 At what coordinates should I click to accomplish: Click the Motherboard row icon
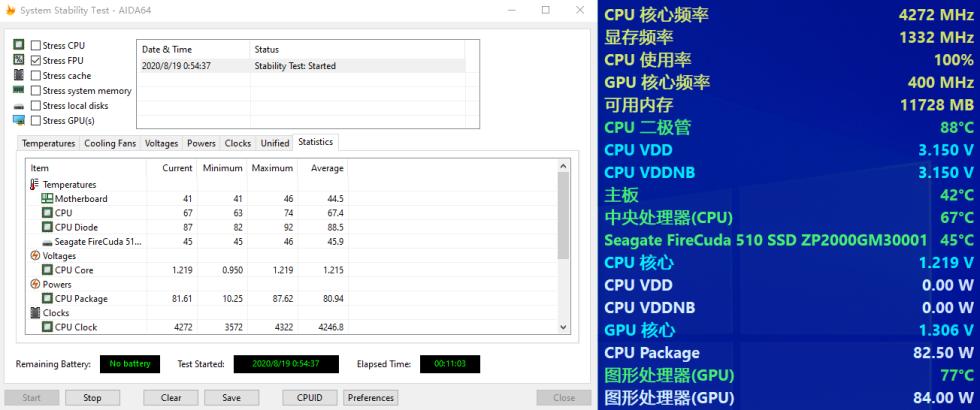click(47, 199)
